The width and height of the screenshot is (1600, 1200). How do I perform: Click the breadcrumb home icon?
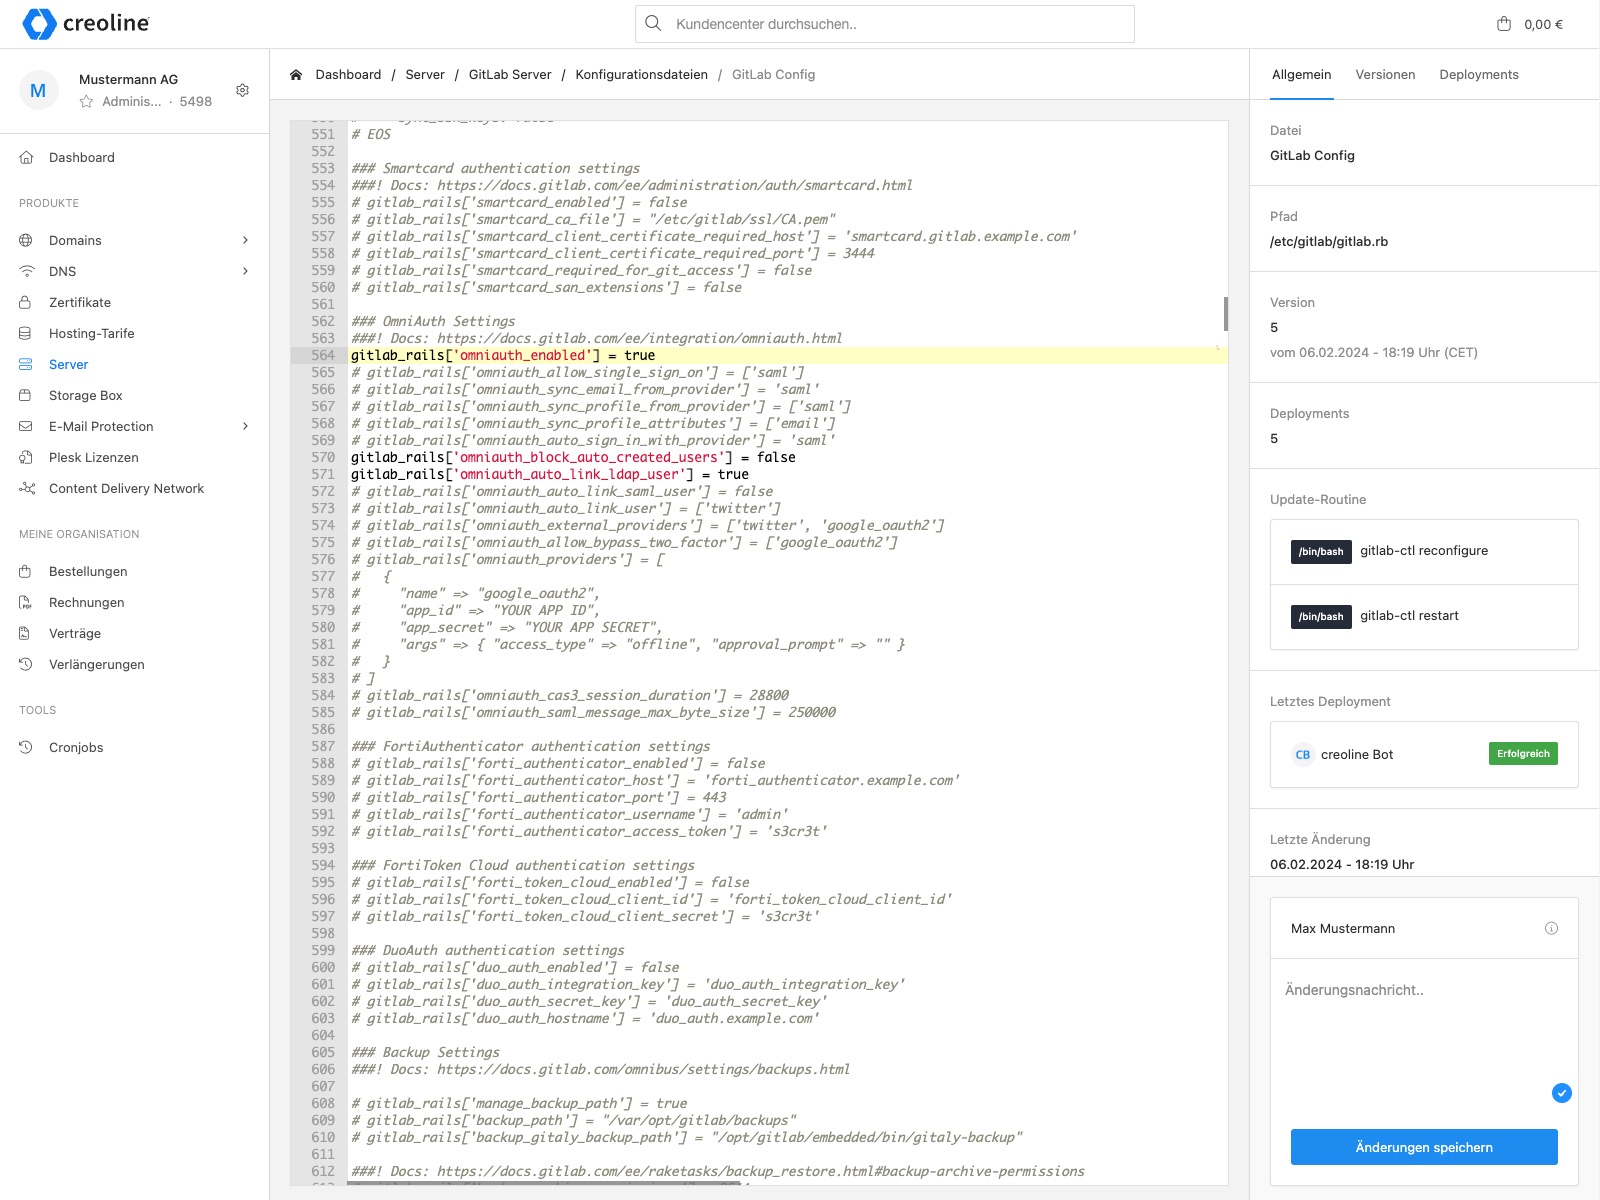pos(296,74)
